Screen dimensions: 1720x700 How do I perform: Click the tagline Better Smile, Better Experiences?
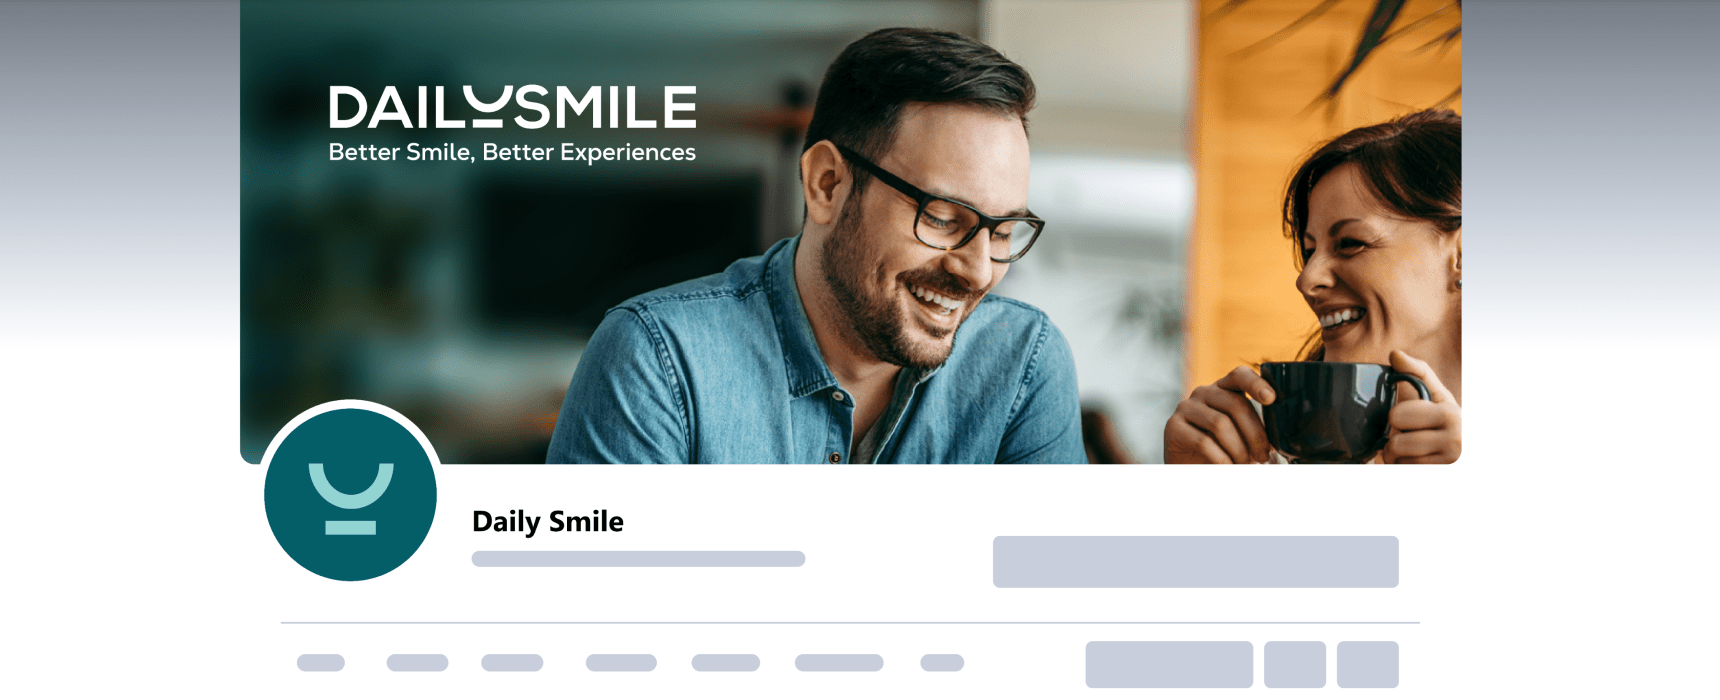click(512, 152)
